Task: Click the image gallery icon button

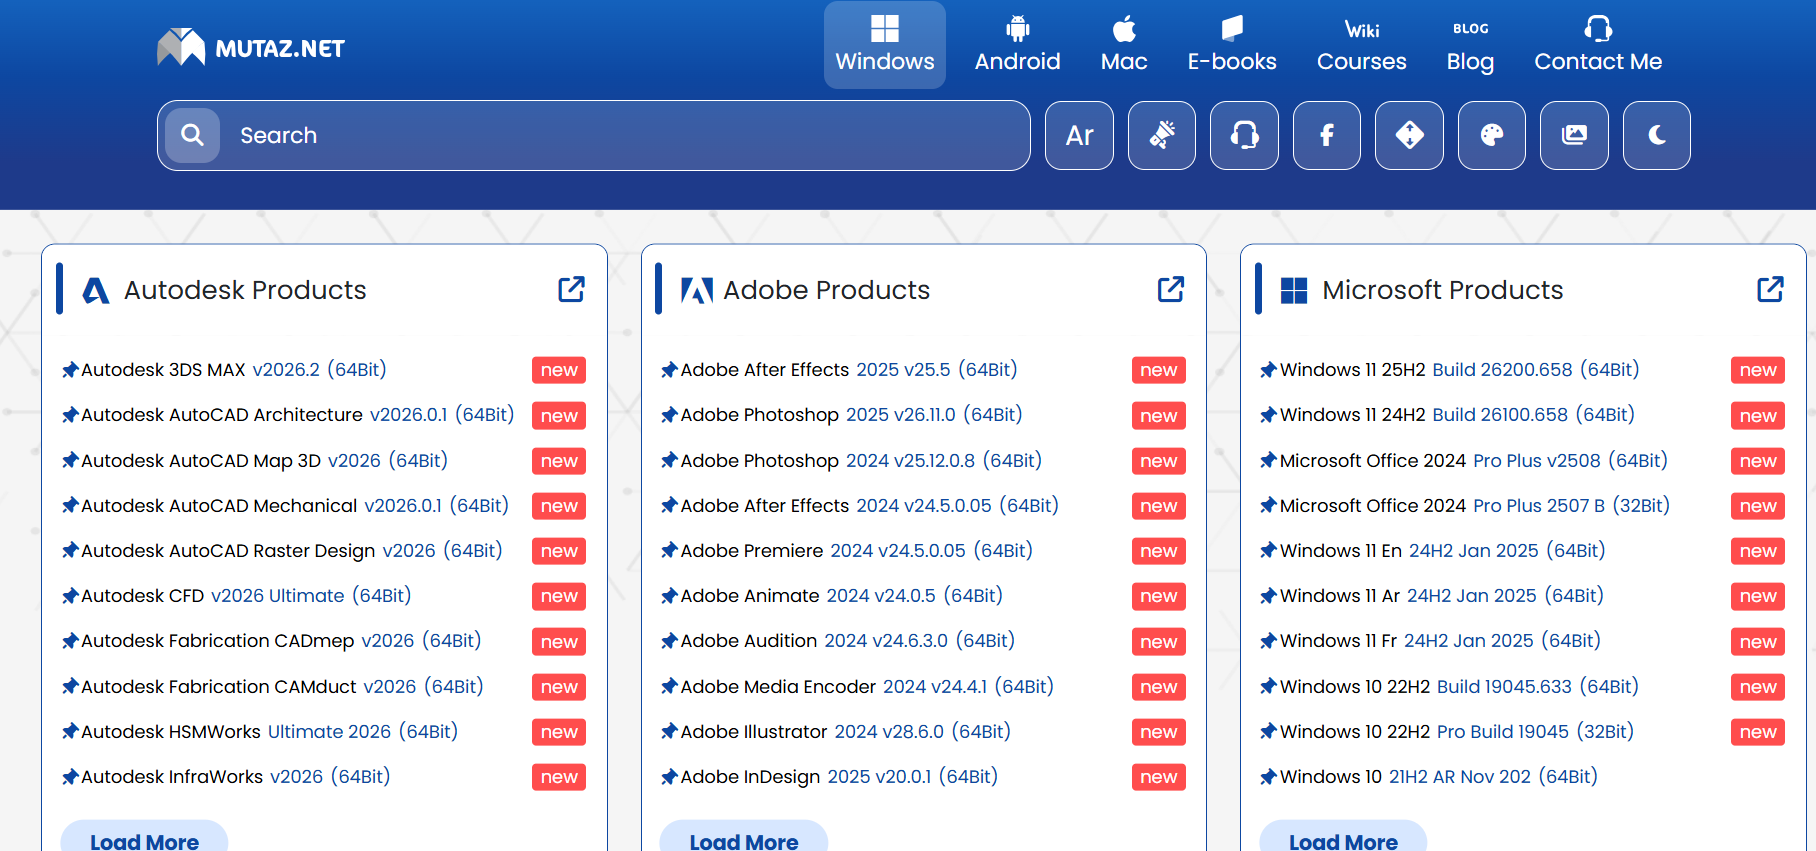Action: [x=1574, y=135]
